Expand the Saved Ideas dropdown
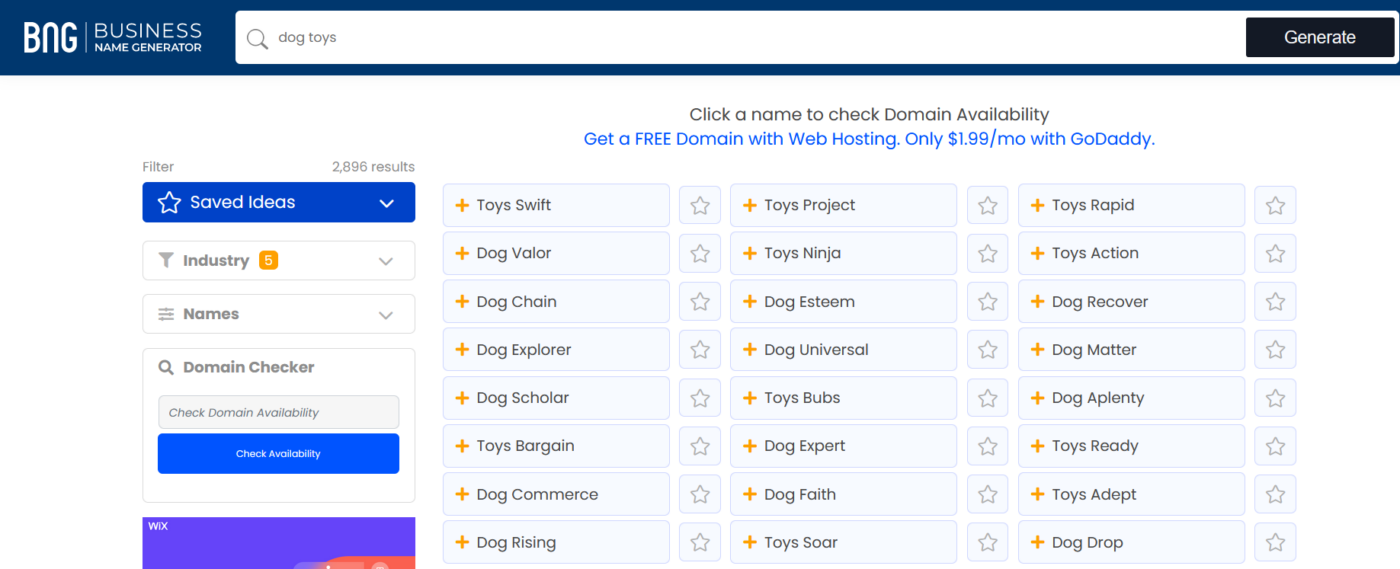Image resolution: width=1400 pixels, height=569 pixels. pyautogui.click(x=387, y=203)
